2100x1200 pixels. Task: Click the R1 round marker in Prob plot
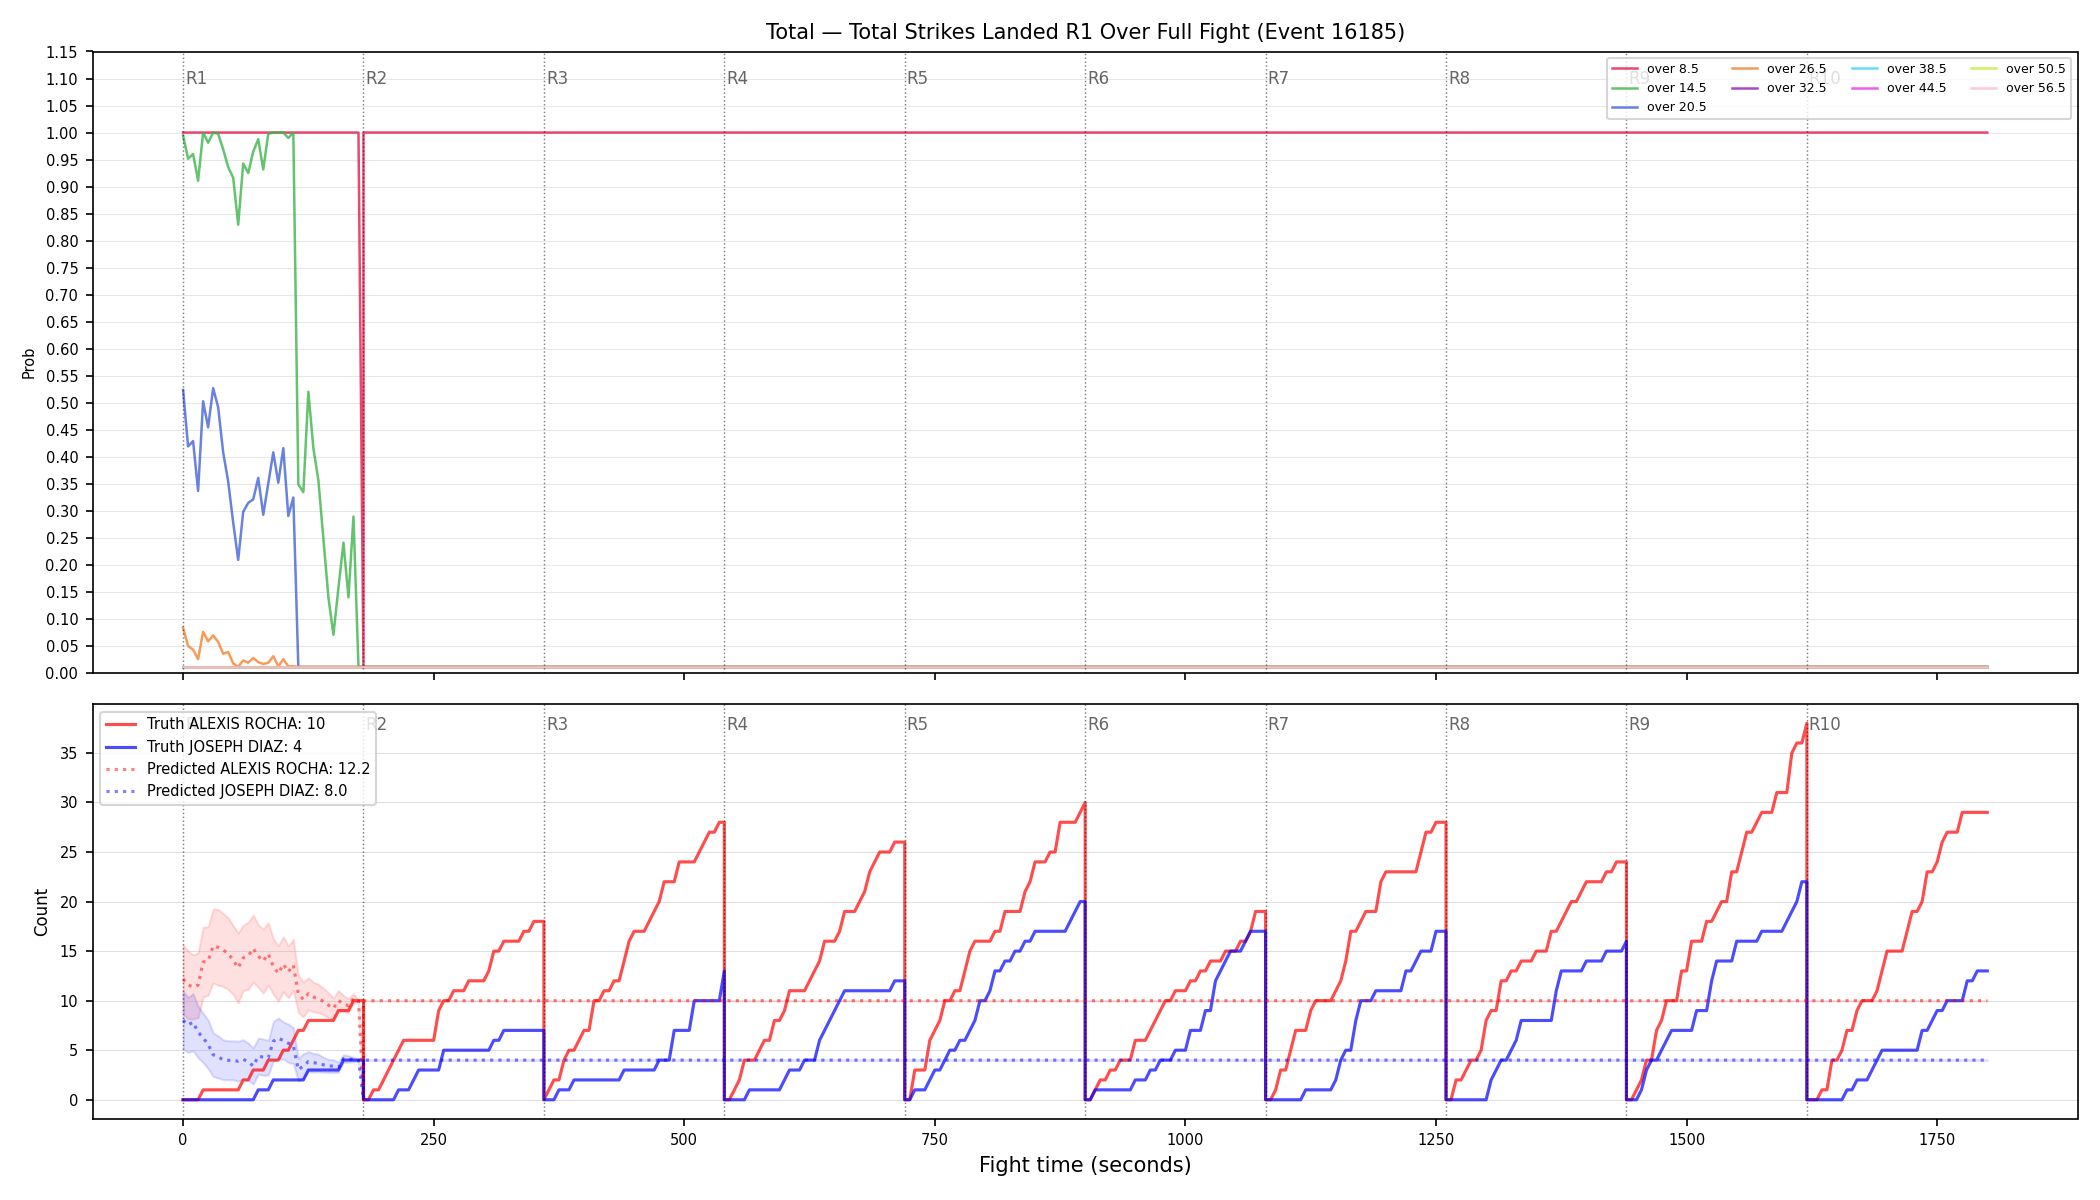click(196, 78)
